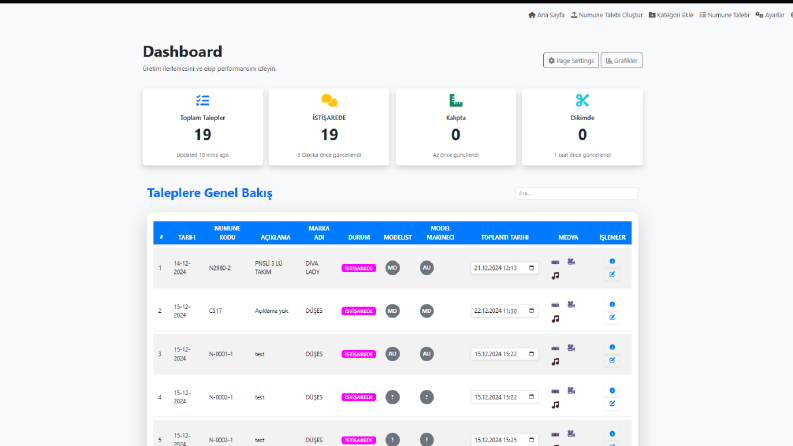Open video media icon for row 2
This screenshot has height=446, width=793.
[571, 304]
